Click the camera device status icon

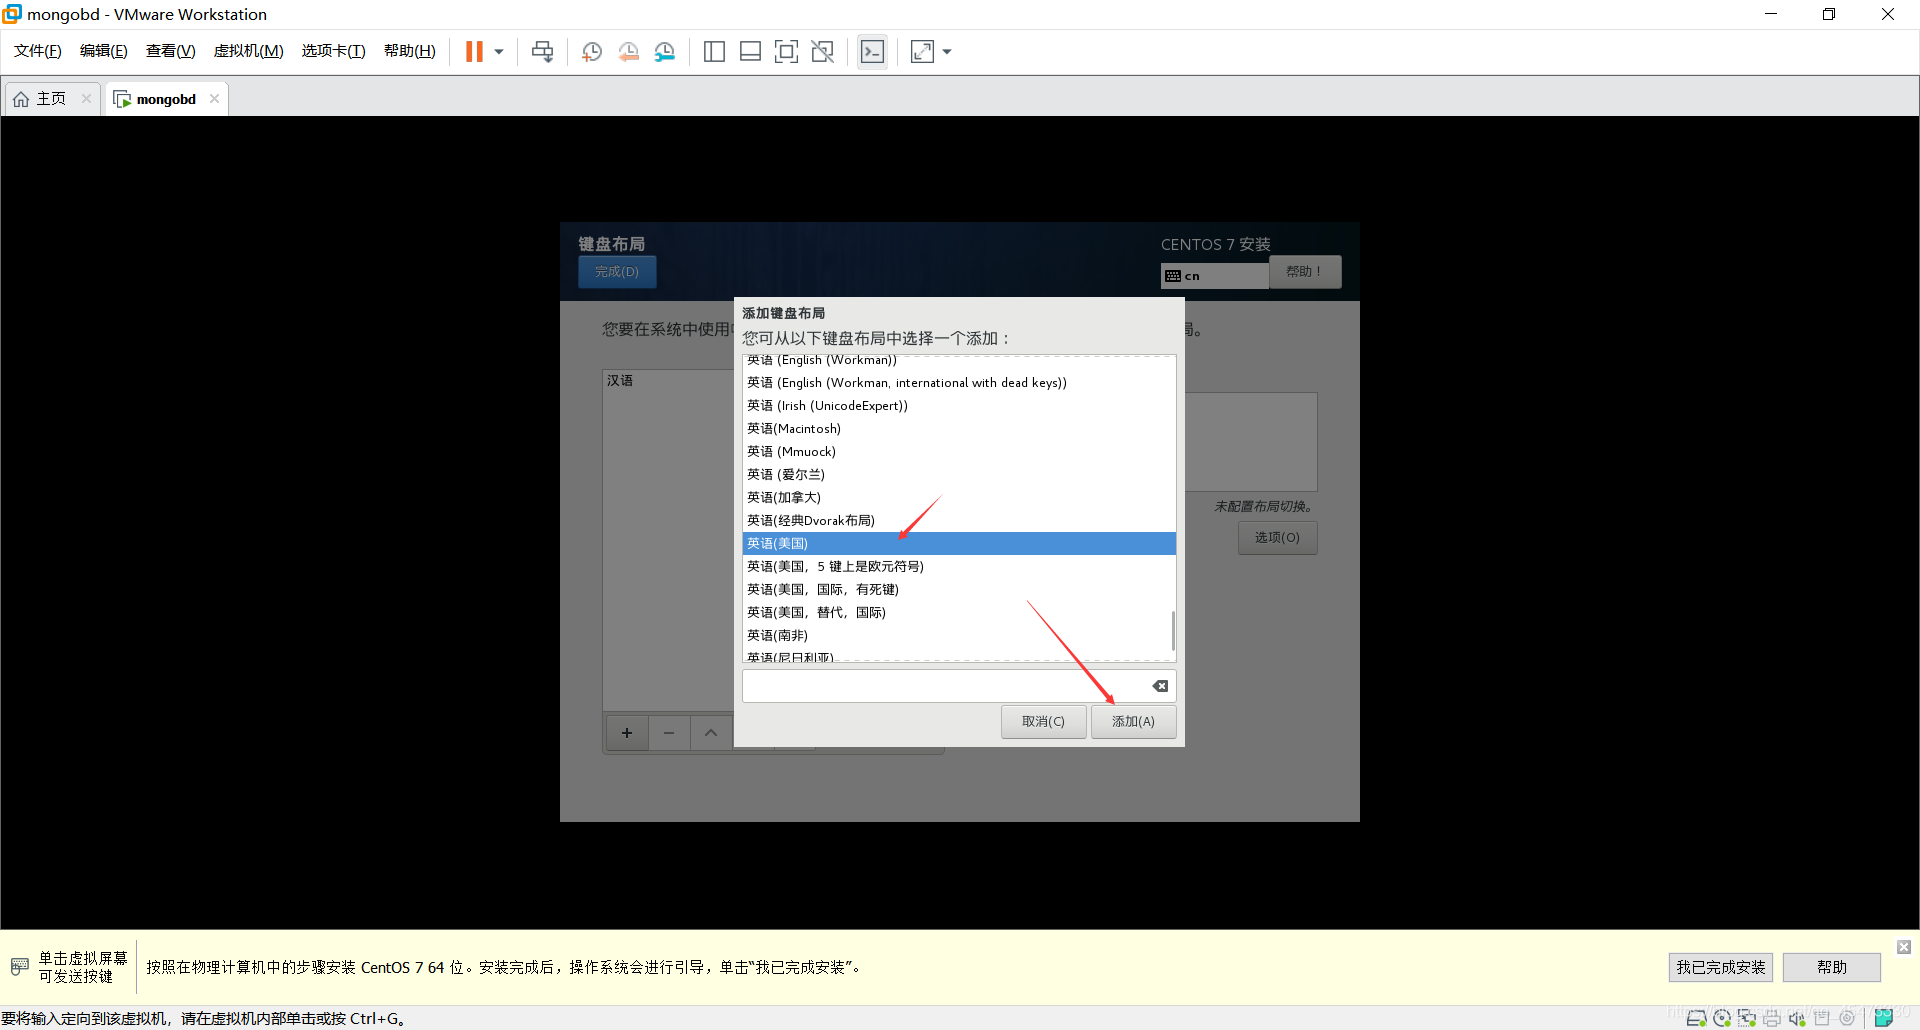[1847, 1018]
